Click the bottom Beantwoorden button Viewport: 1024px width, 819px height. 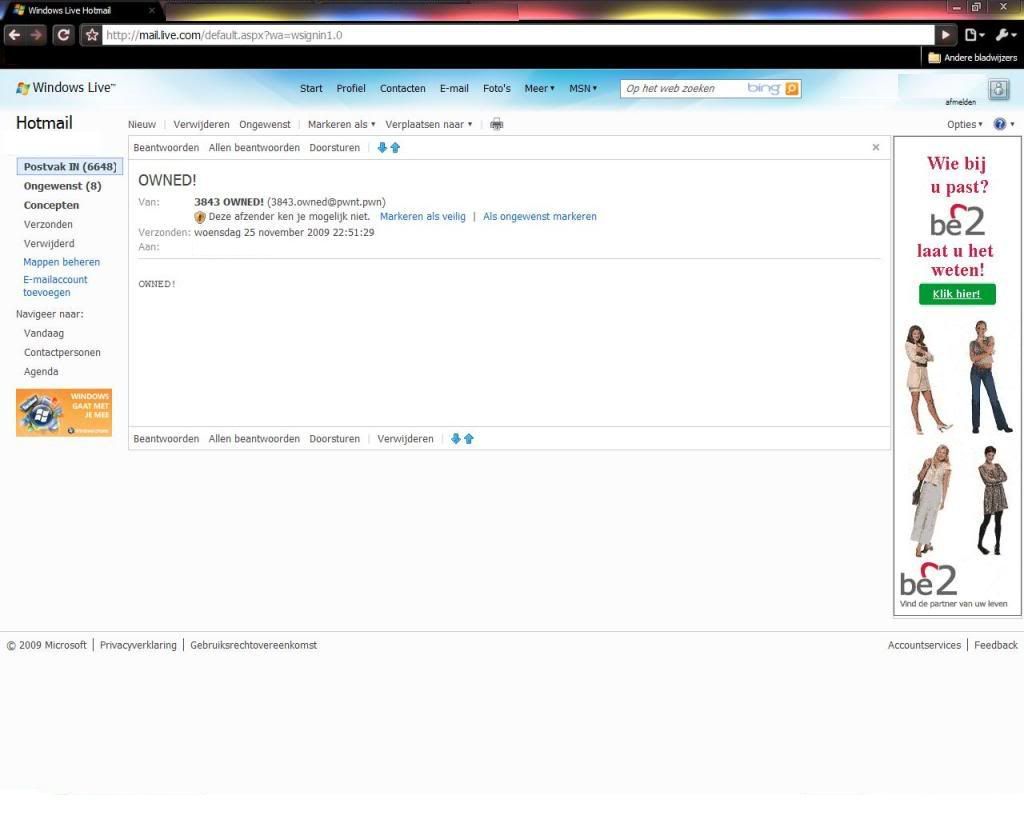pos(166,439)
